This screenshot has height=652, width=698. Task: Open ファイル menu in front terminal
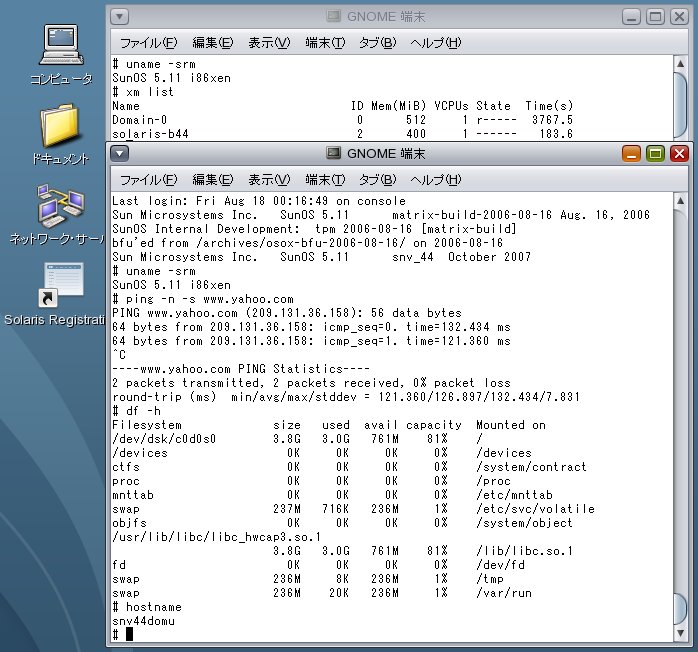[x=148, y=180]
